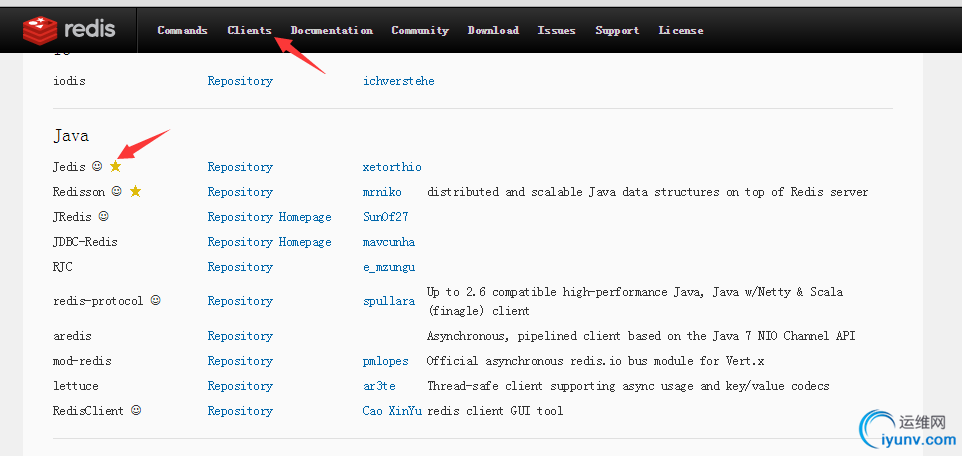
Task: Visit author link spullara
Action: (389, 301)
